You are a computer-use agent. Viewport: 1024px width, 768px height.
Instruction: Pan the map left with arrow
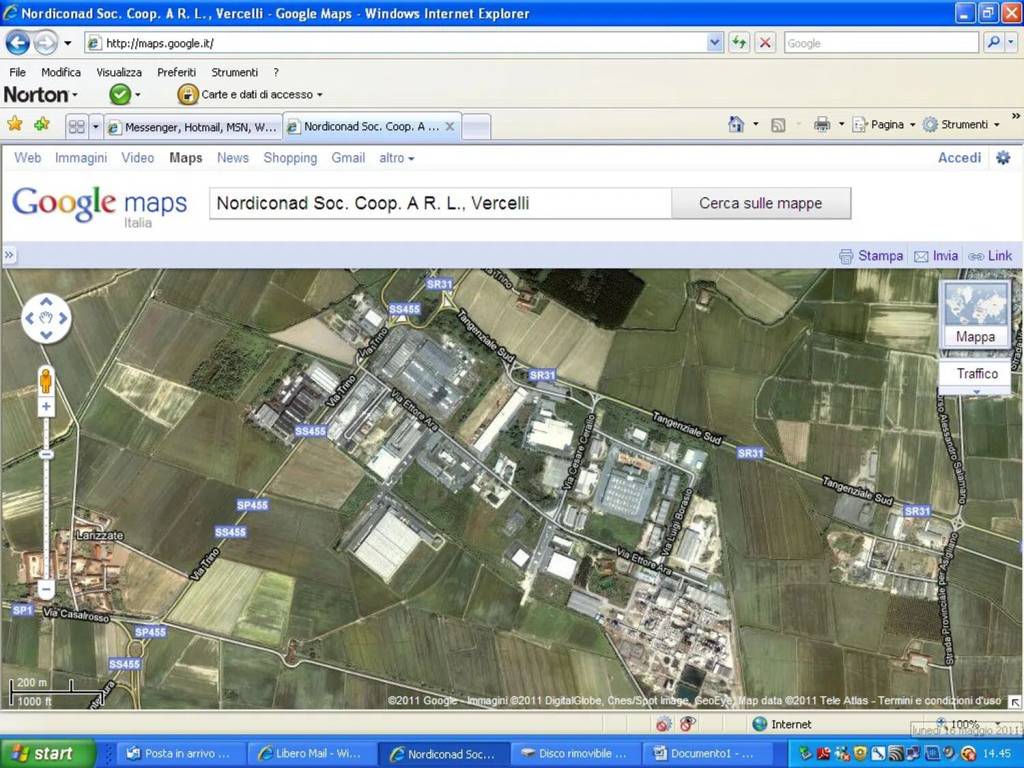pos(29,319)
